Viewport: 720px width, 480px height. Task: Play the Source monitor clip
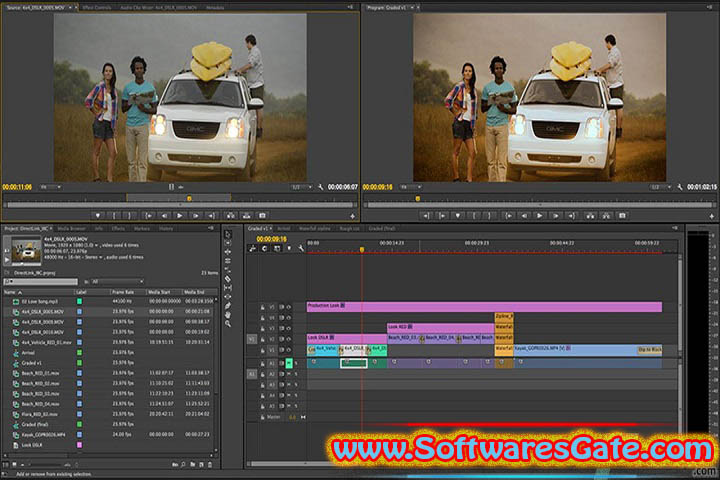180,215
